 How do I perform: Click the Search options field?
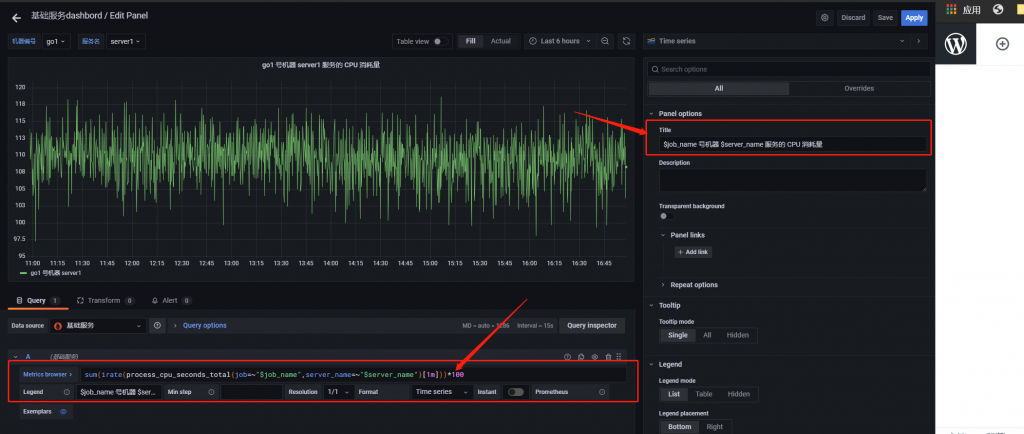click(789, 69)
